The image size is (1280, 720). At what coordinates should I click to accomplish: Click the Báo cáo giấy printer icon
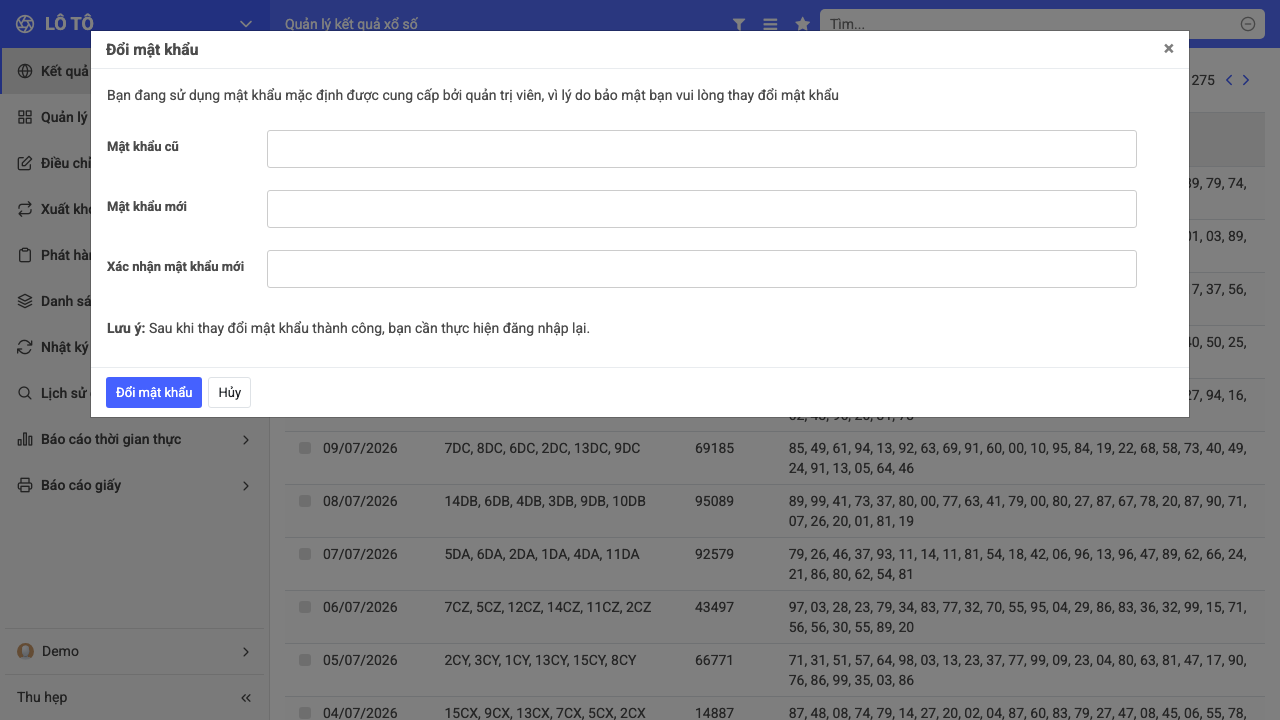point(25,485)
